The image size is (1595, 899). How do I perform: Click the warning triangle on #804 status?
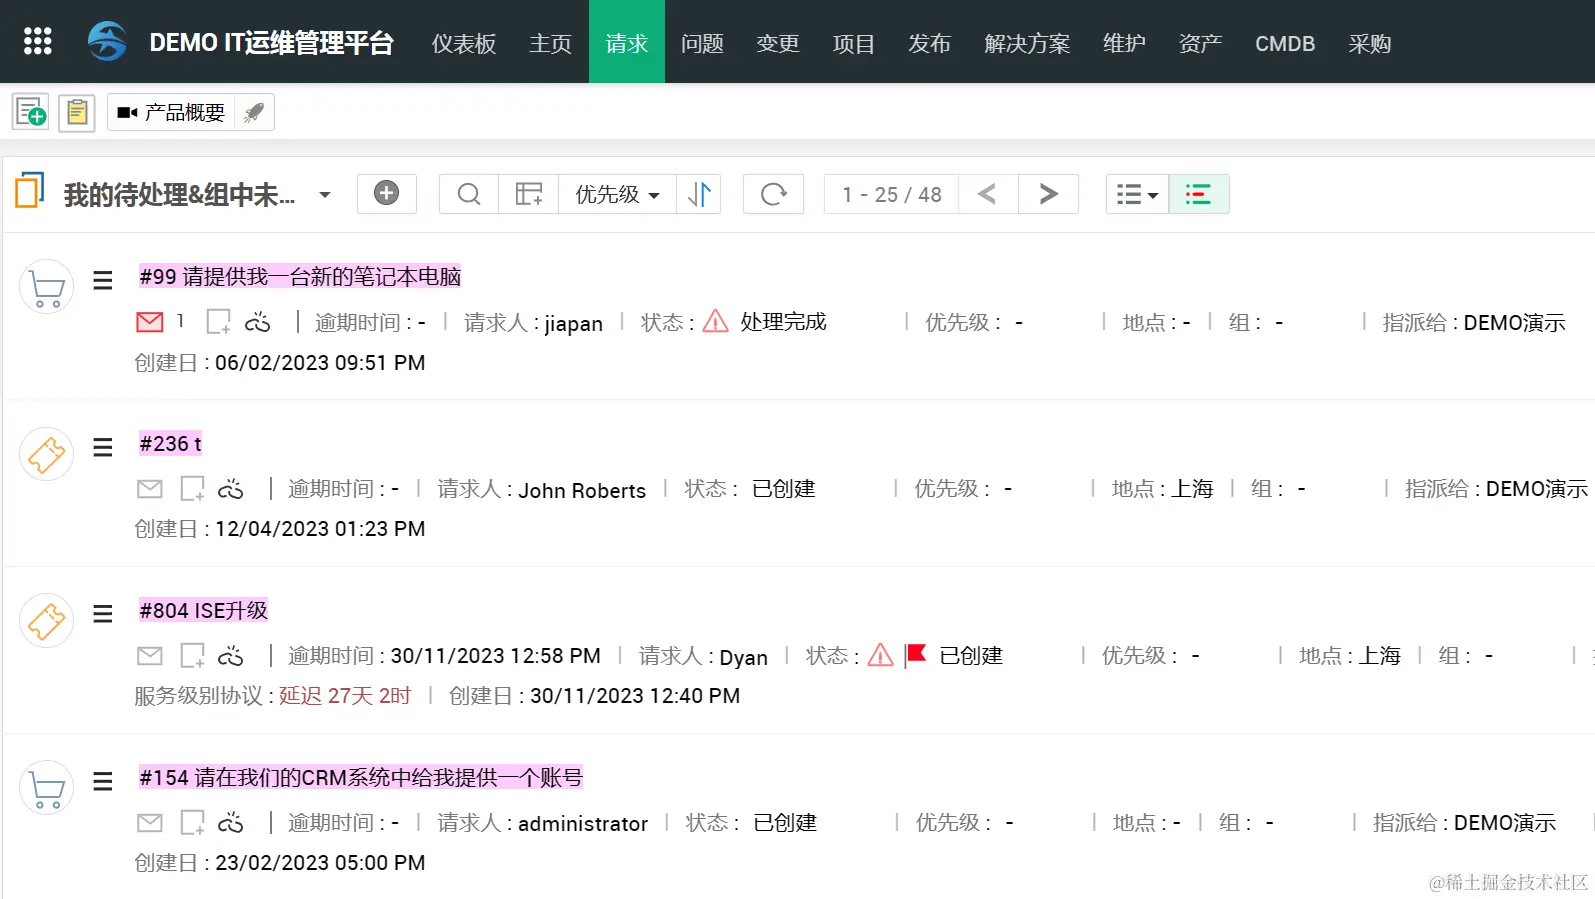point(880,655)
